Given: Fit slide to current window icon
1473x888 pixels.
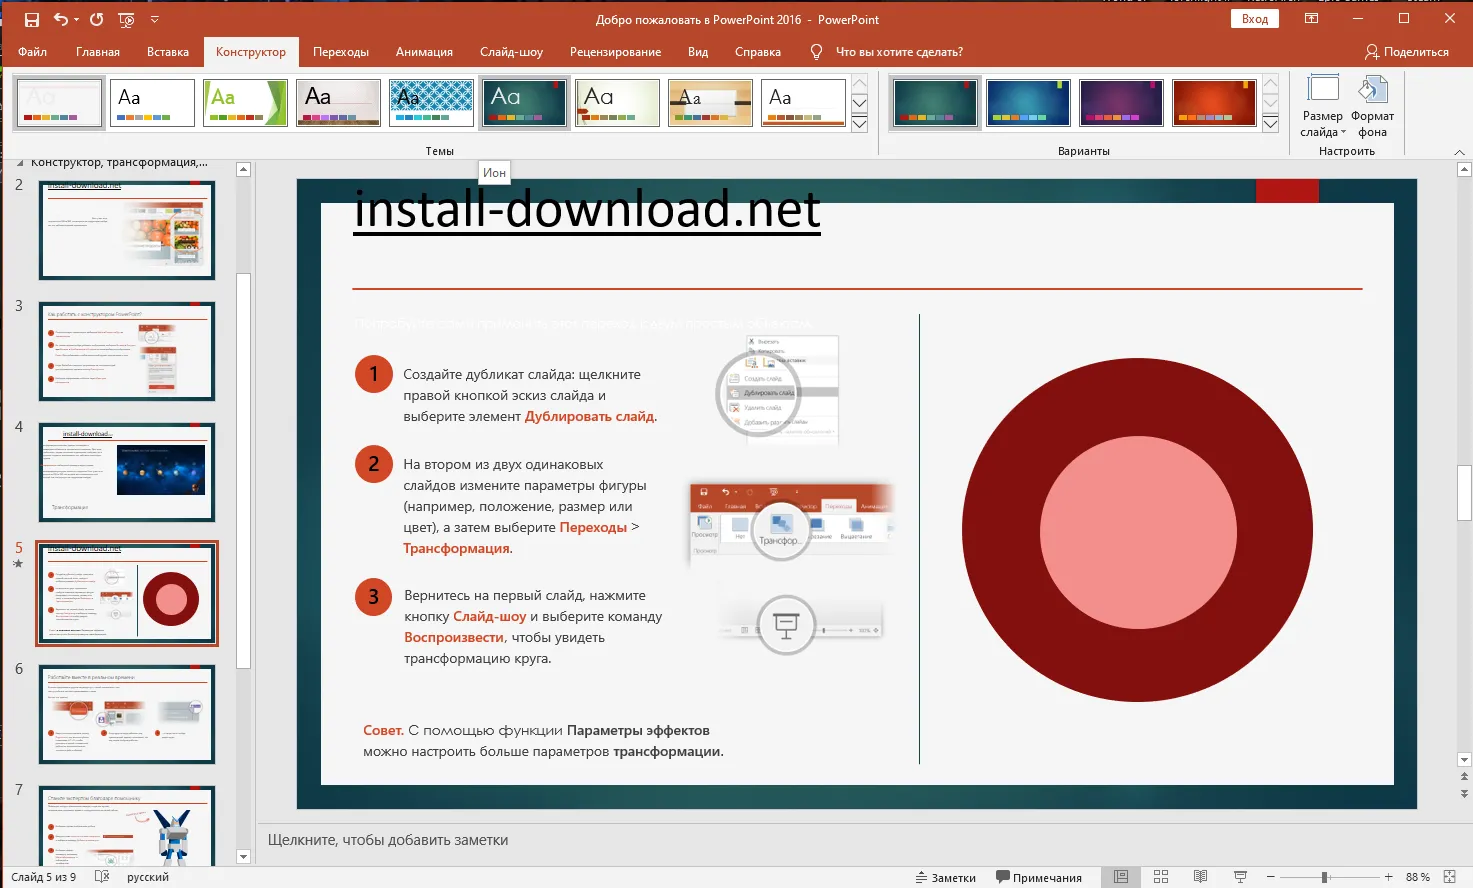Looking at the screenshot, I should pos(1449,877).
